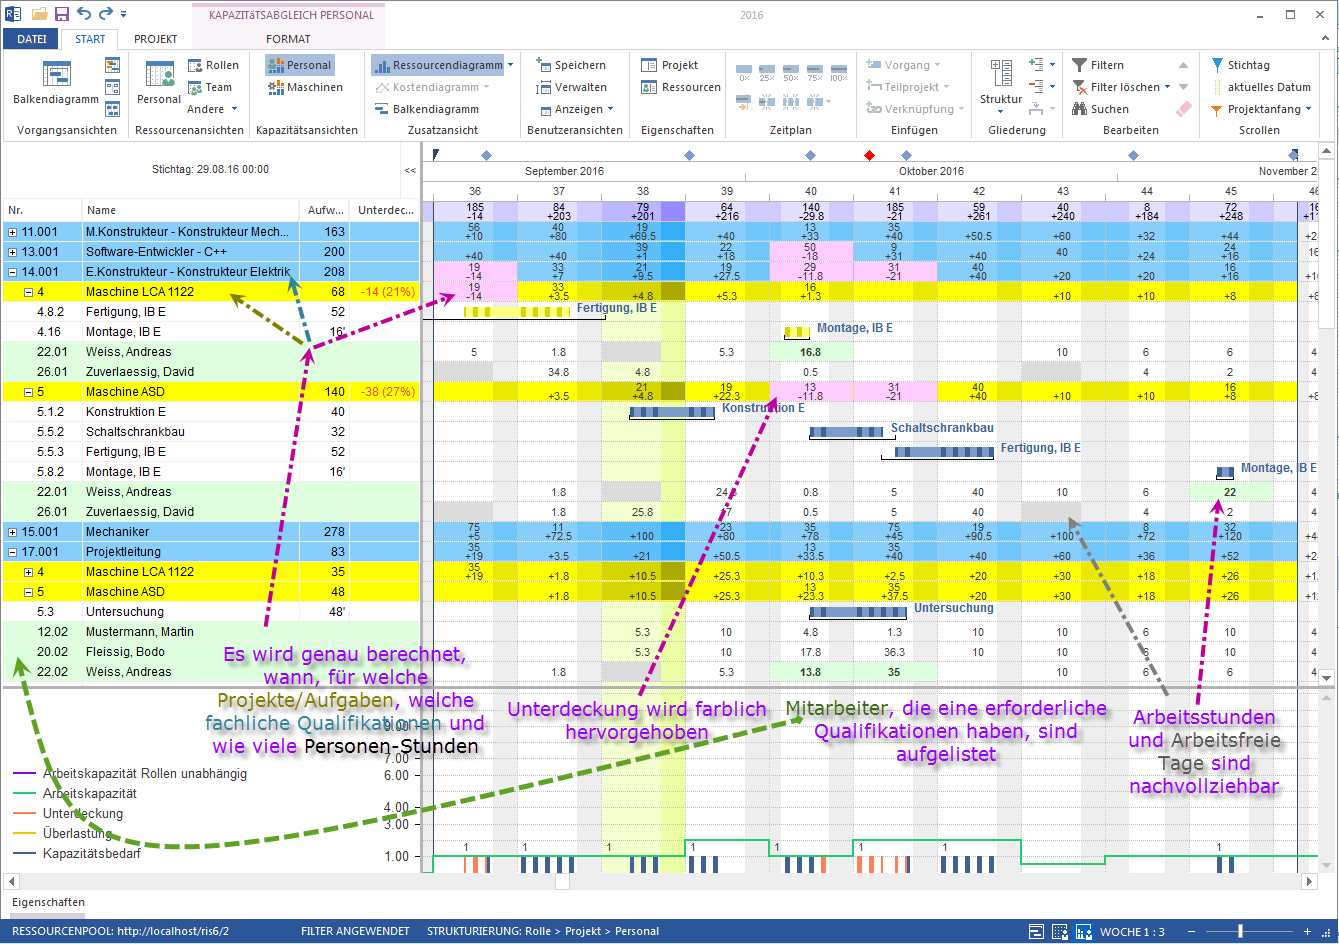Screen dimensions: 1339x944
Task: Open the Team resource view
Action: pos(210,87)
